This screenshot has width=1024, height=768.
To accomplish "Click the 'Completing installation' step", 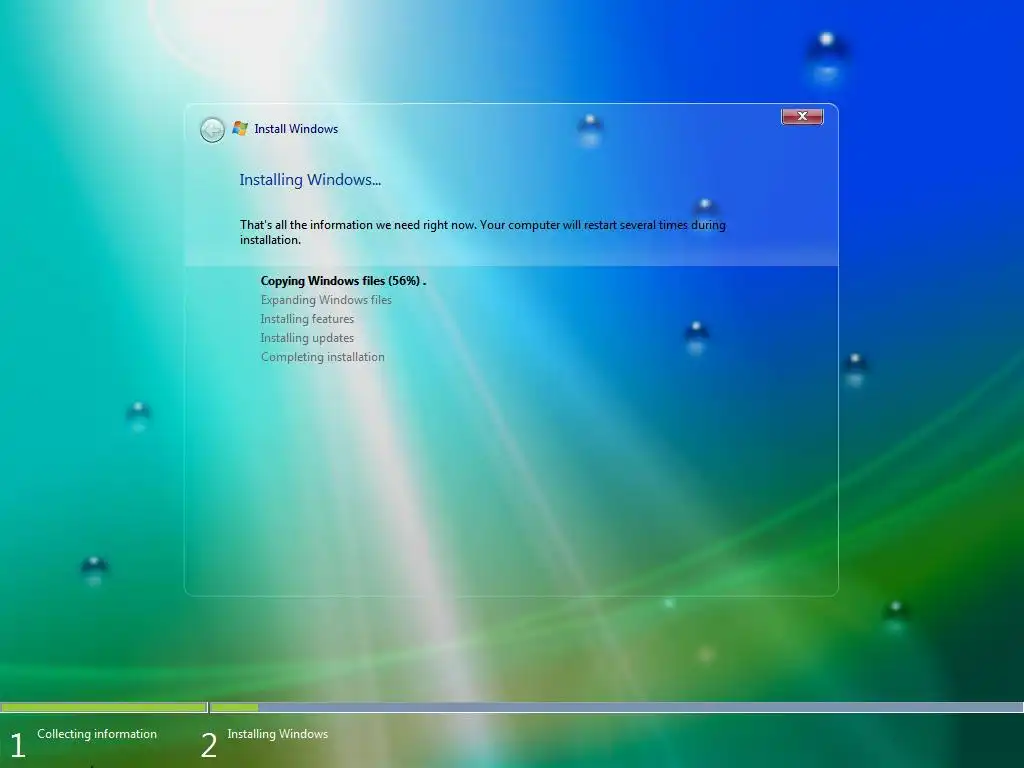I will [x=323, y=357].
